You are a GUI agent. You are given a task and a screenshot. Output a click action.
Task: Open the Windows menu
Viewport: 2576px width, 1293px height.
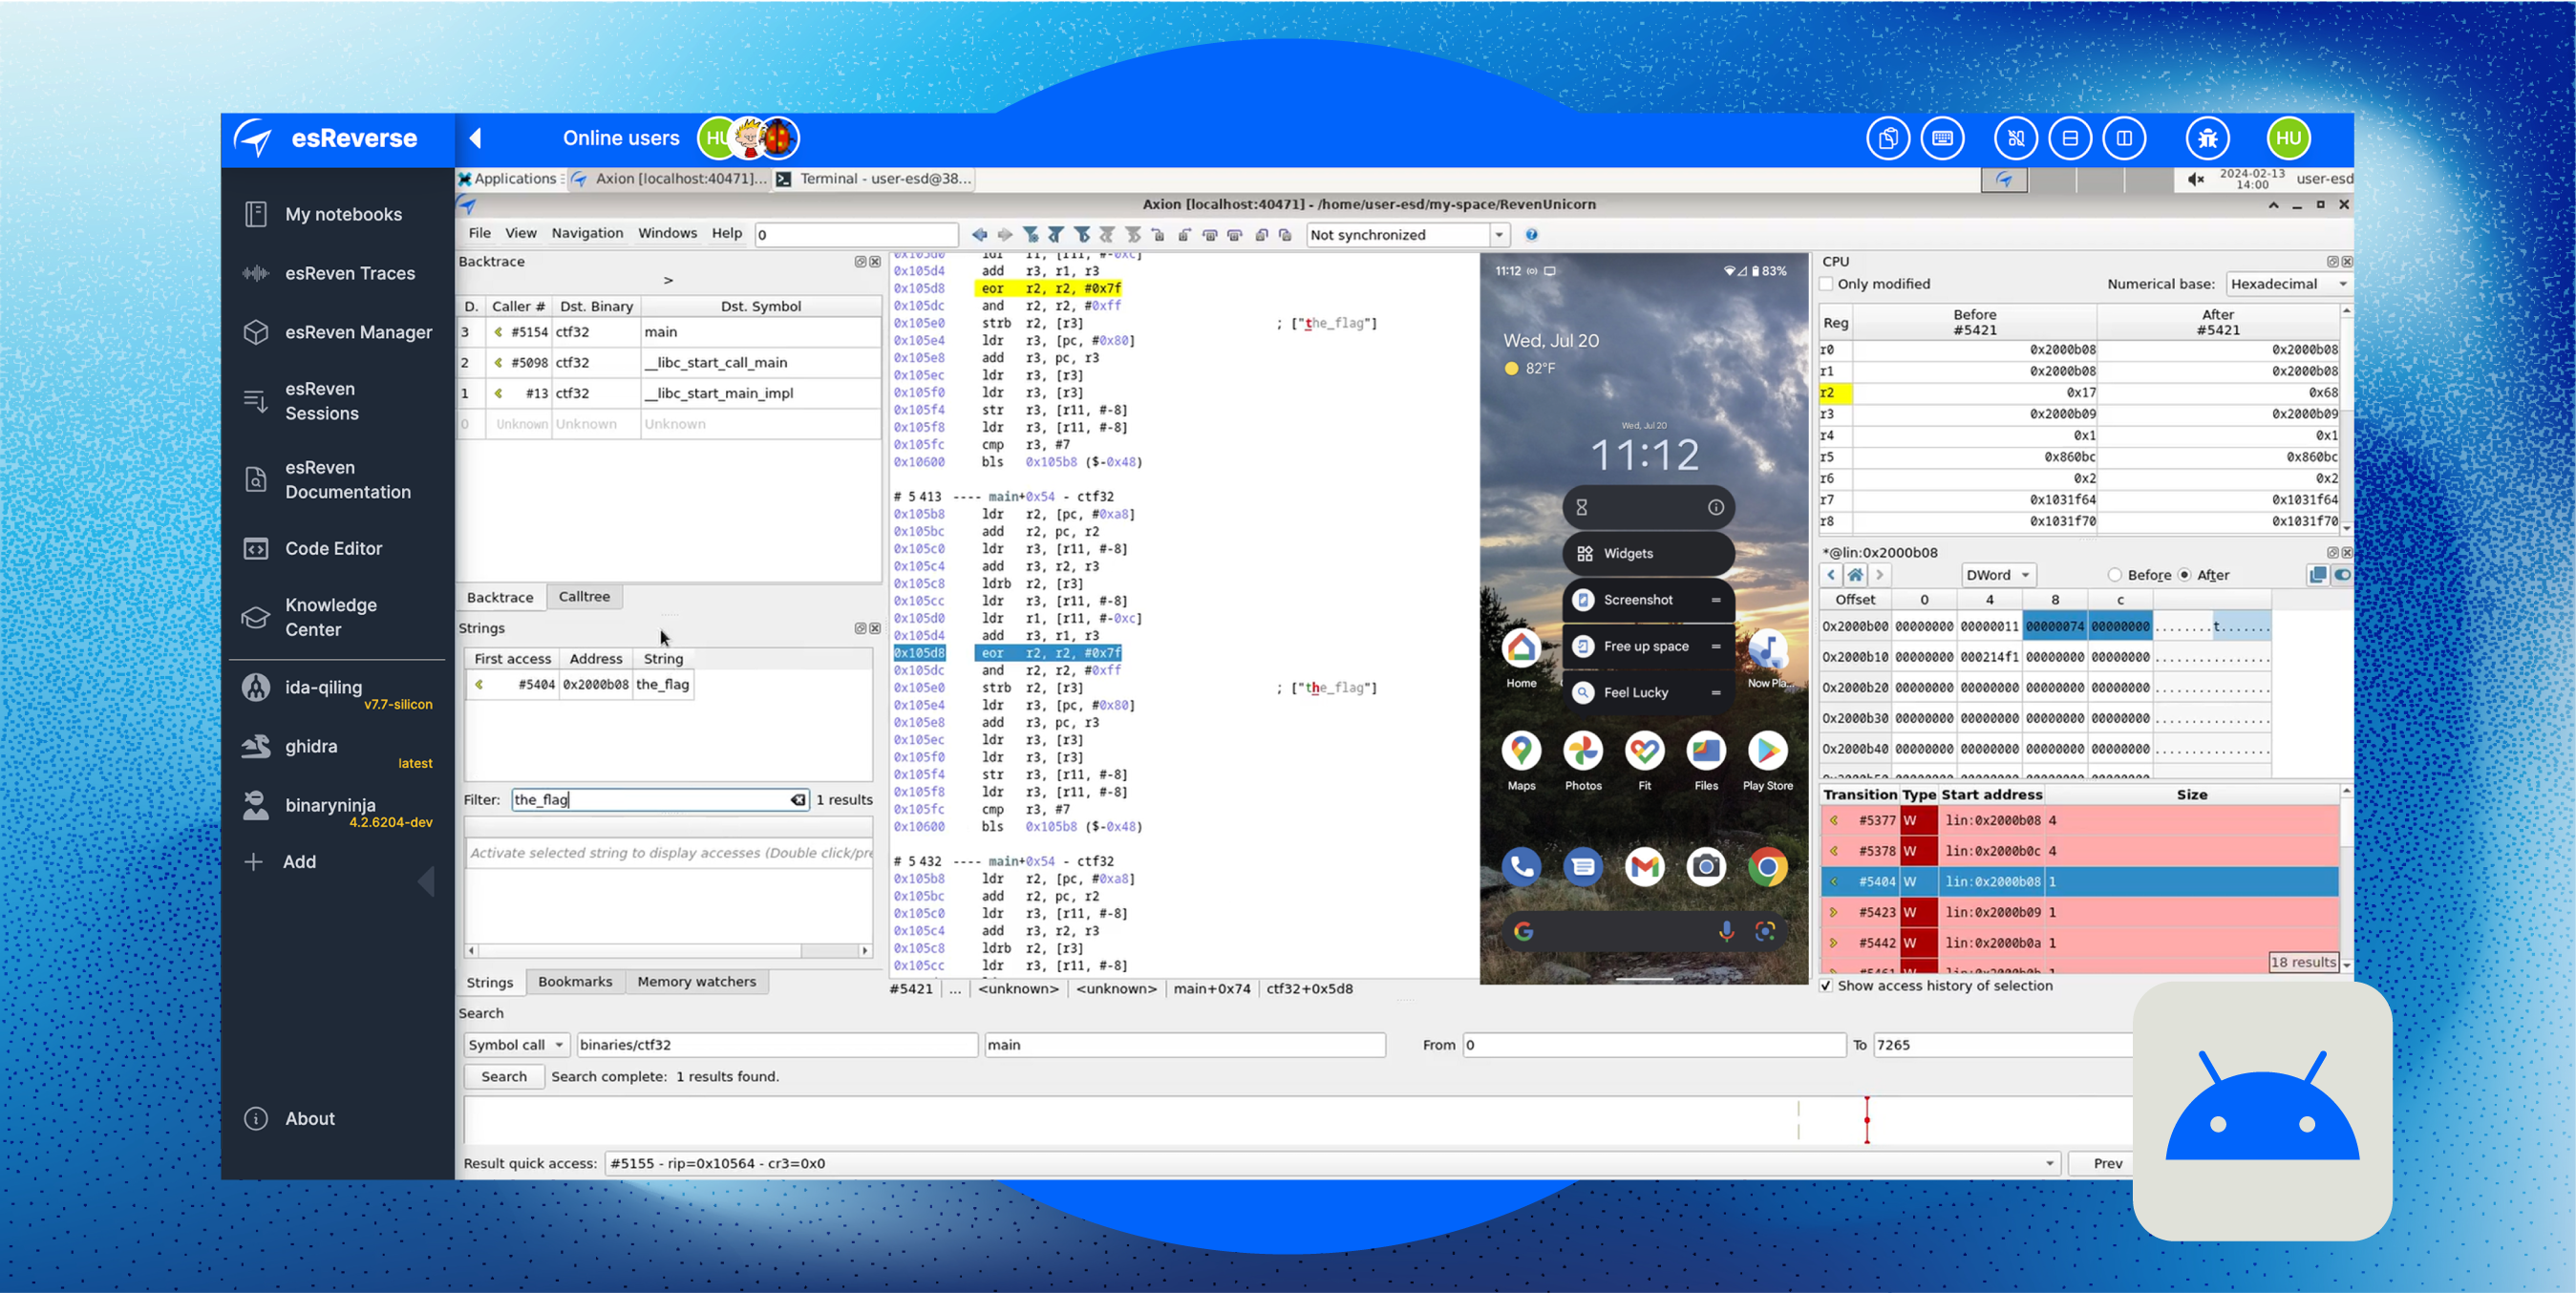(x=667, y=234)
